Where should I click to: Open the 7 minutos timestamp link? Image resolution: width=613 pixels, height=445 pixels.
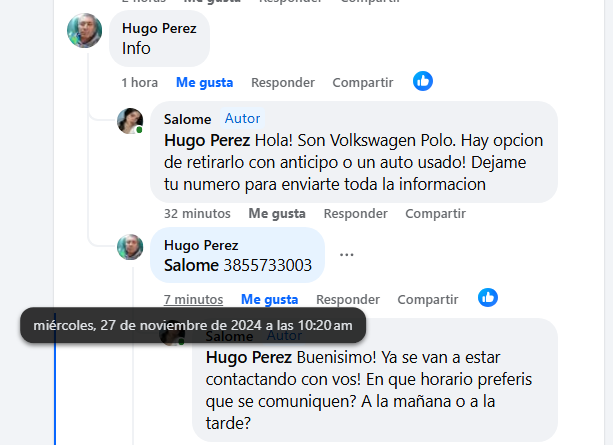(x=194, y=300)
